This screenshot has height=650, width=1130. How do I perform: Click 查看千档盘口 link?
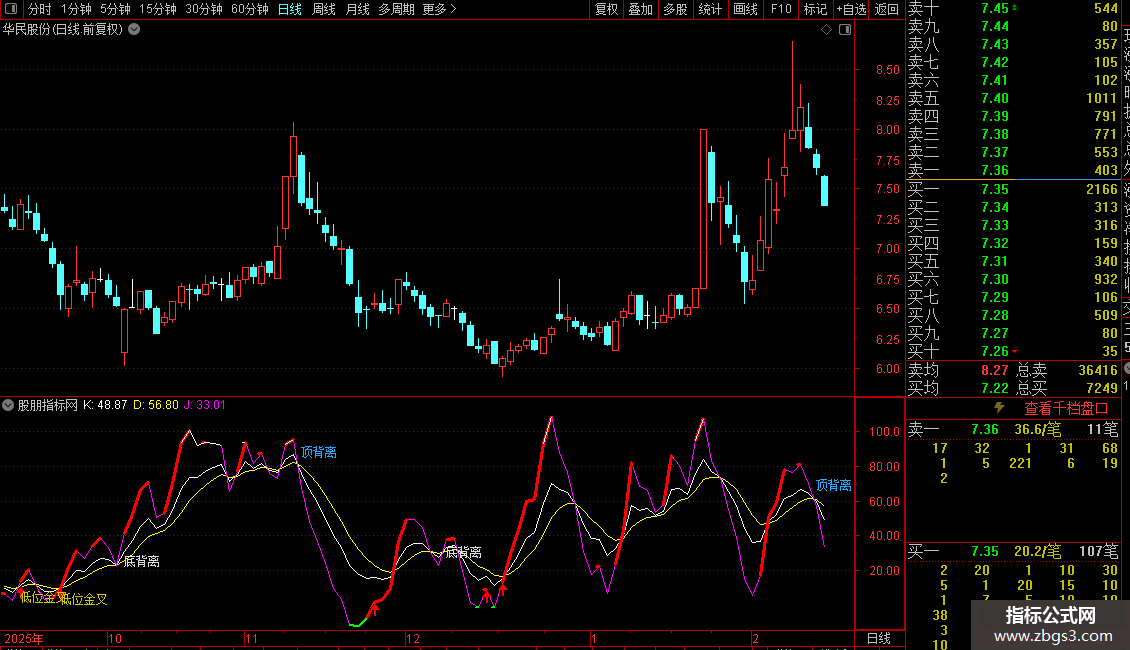point(1066,409)
